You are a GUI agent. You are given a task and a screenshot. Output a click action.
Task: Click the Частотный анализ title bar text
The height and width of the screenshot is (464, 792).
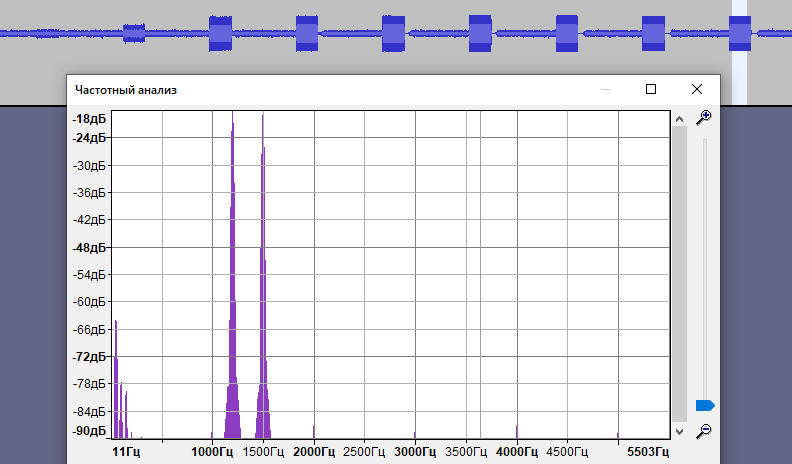click(x=126, y=90)
